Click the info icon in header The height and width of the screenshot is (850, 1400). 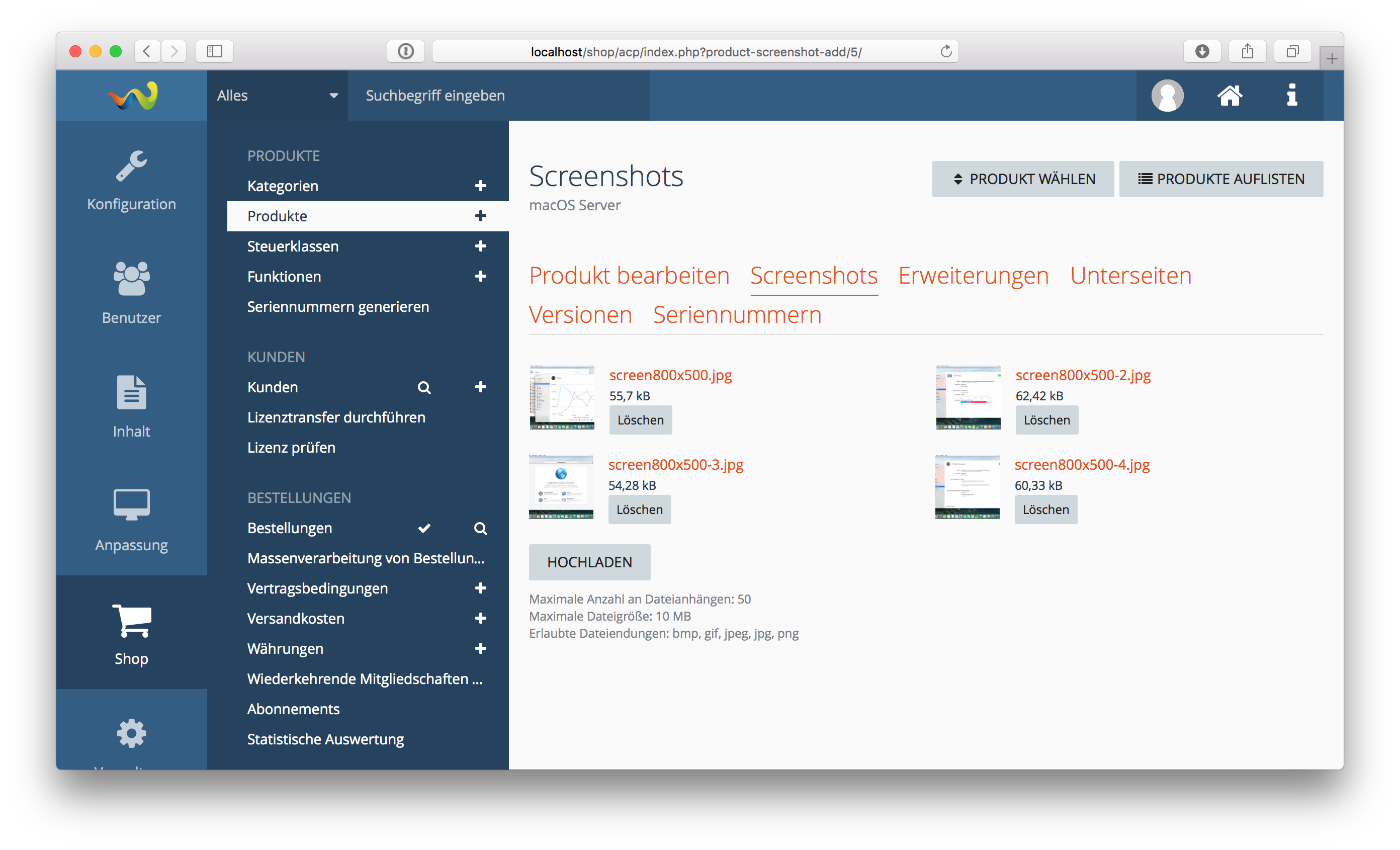pyautogui.click(x=1292, y=96)
